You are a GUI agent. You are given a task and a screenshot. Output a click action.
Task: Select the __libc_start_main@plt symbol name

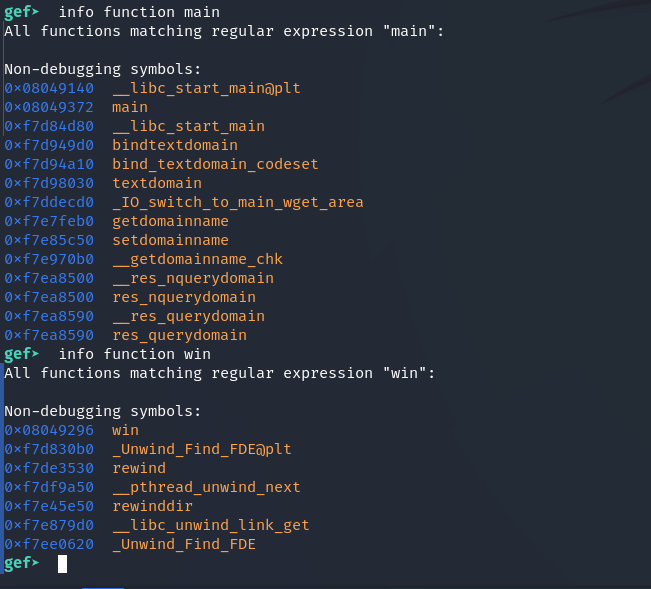click(206, 88)
